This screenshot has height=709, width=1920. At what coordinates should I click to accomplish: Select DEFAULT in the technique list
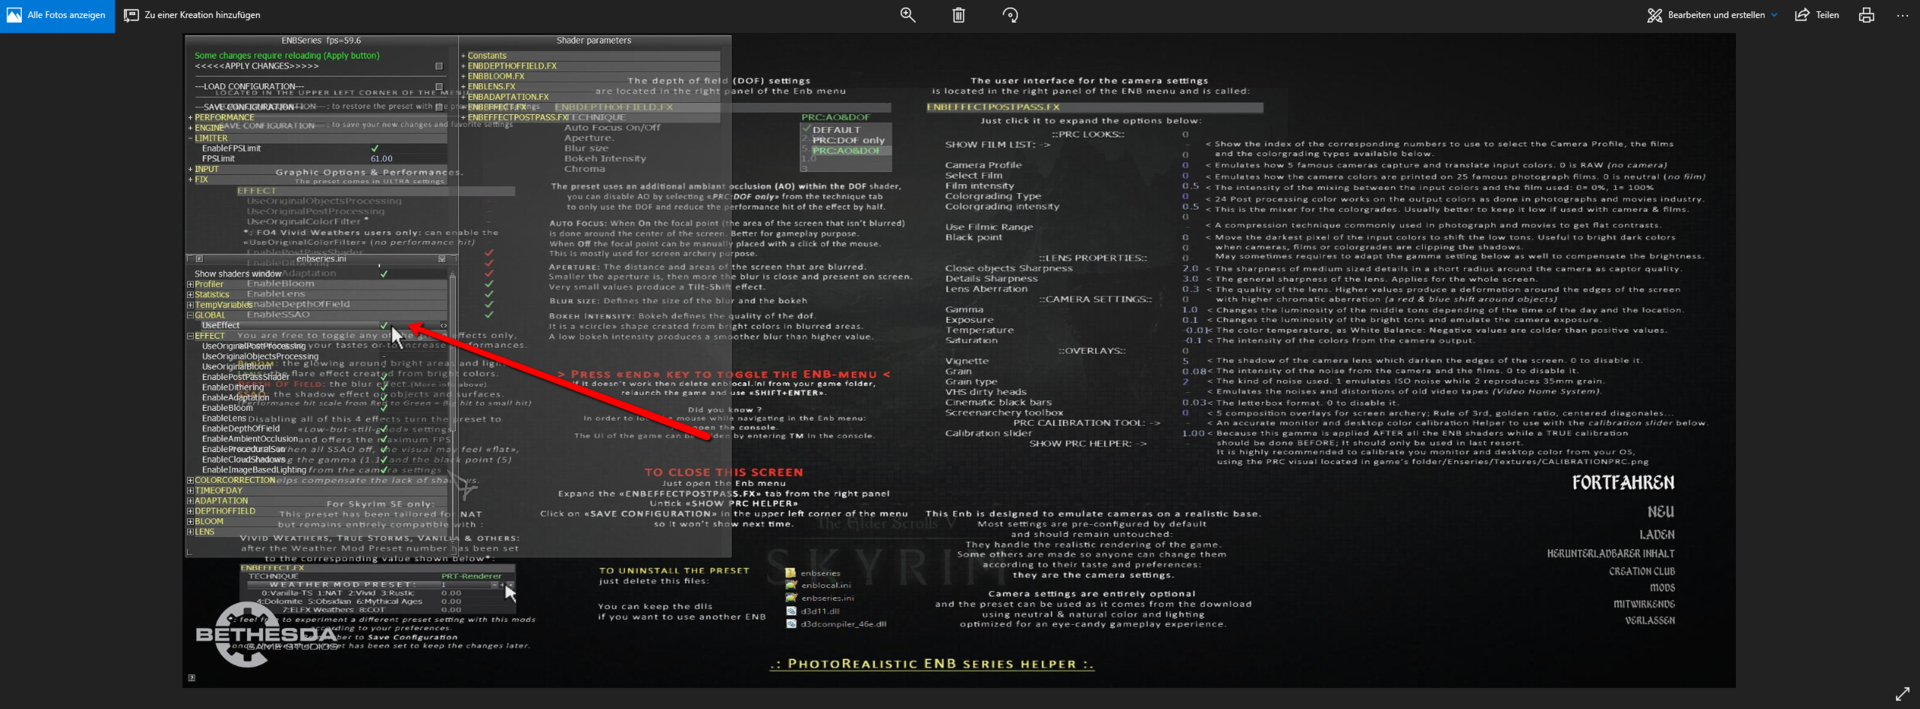coord(836,130)
